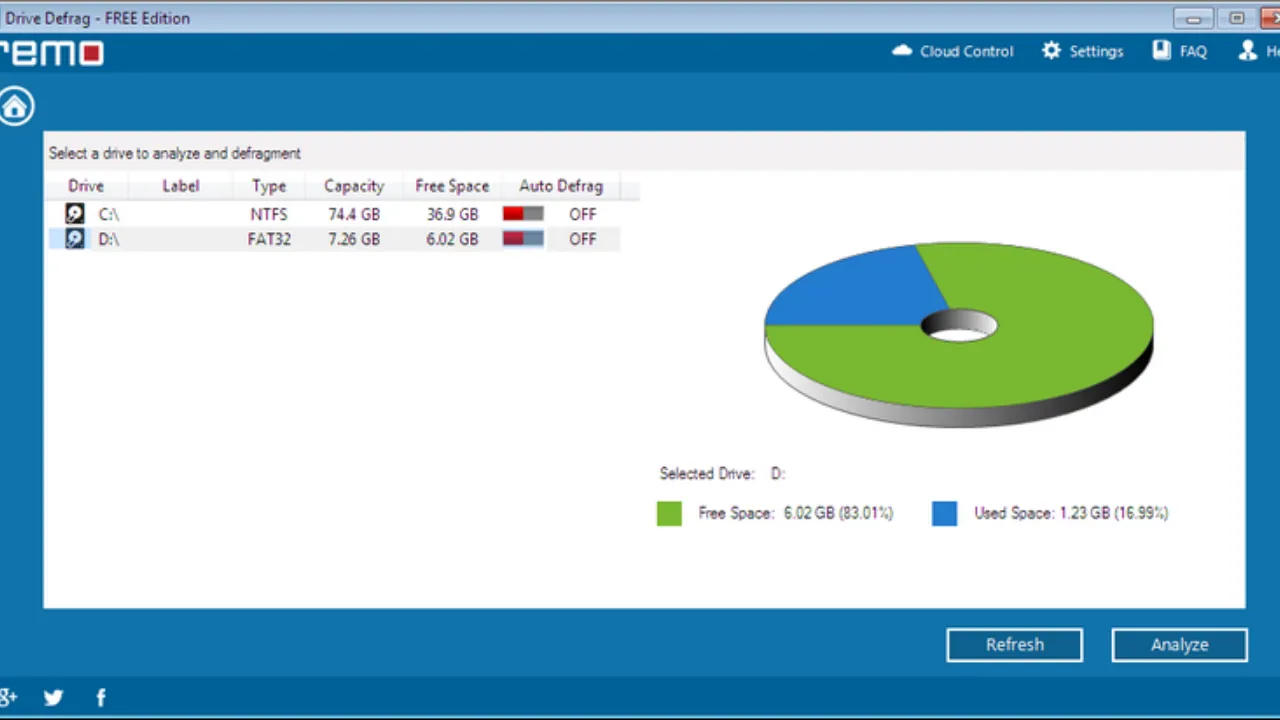This screenshot has height=720, width=1280.
Task: Click the 36.9 GB free space value
Action: pos(452,214)
